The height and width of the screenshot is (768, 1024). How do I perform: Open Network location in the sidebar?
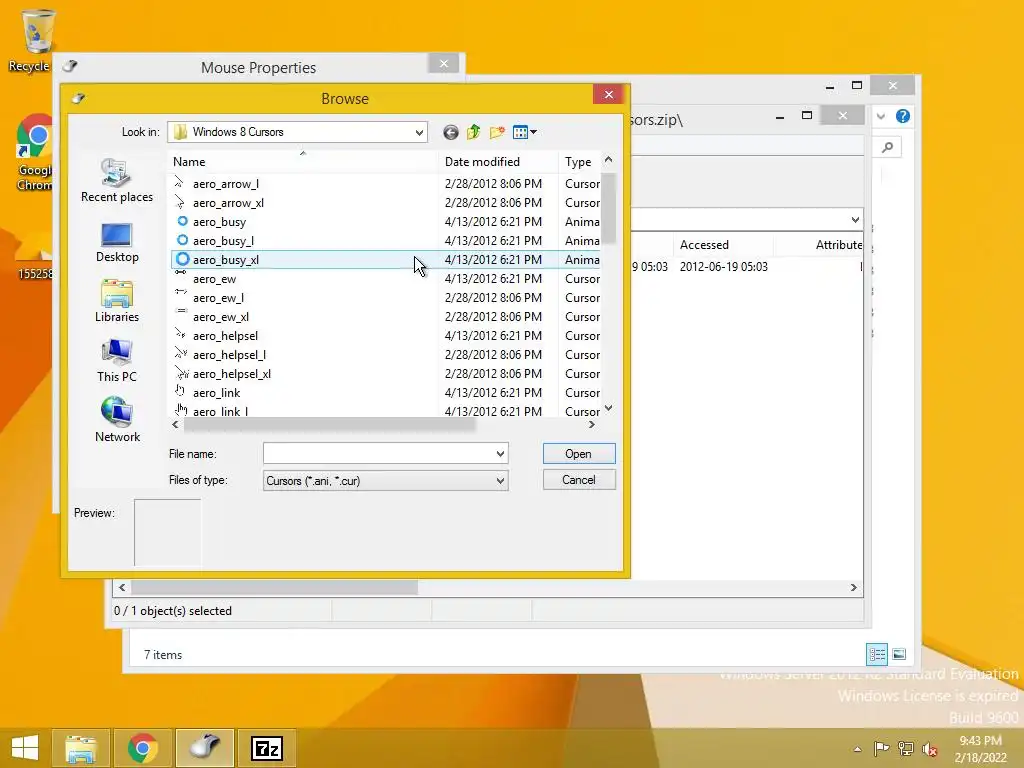coord(117,421)
